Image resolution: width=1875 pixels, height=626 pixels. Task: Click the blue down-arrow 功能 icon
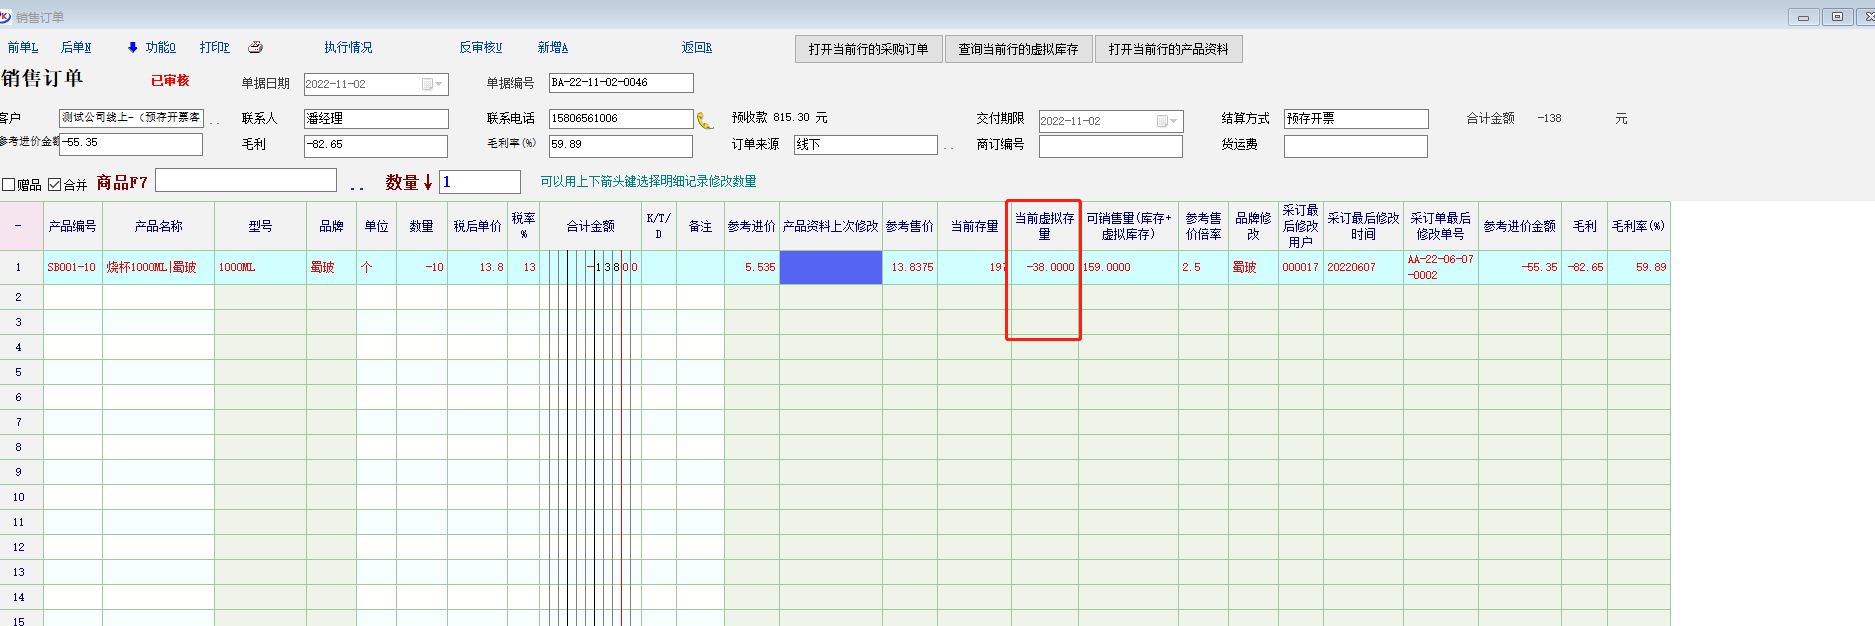click(132, 48)
